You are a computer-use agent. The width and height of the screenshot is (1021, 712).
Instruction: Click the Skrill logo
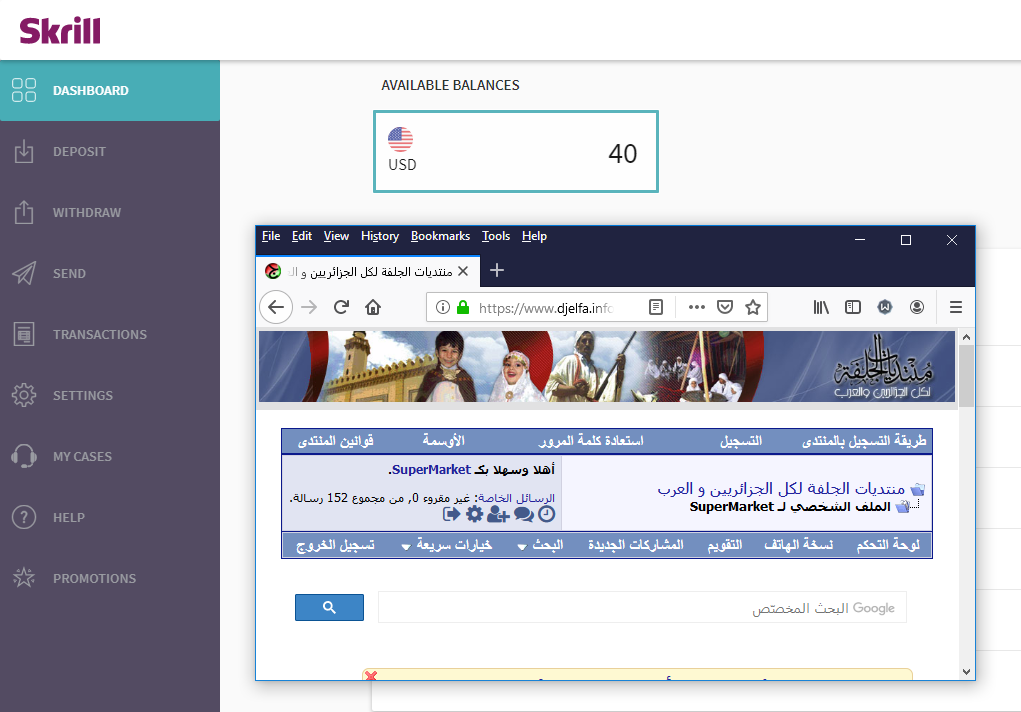tap(60, 31)
